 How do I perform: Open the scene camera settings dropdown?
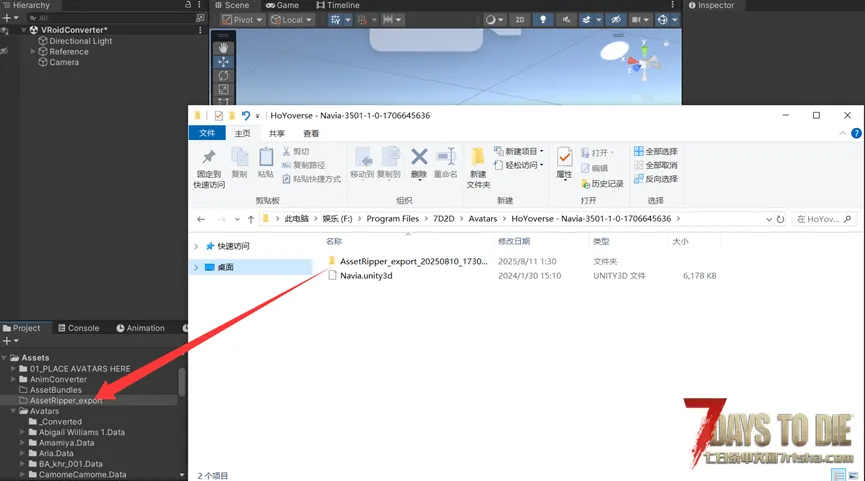(x=640, y=20)
